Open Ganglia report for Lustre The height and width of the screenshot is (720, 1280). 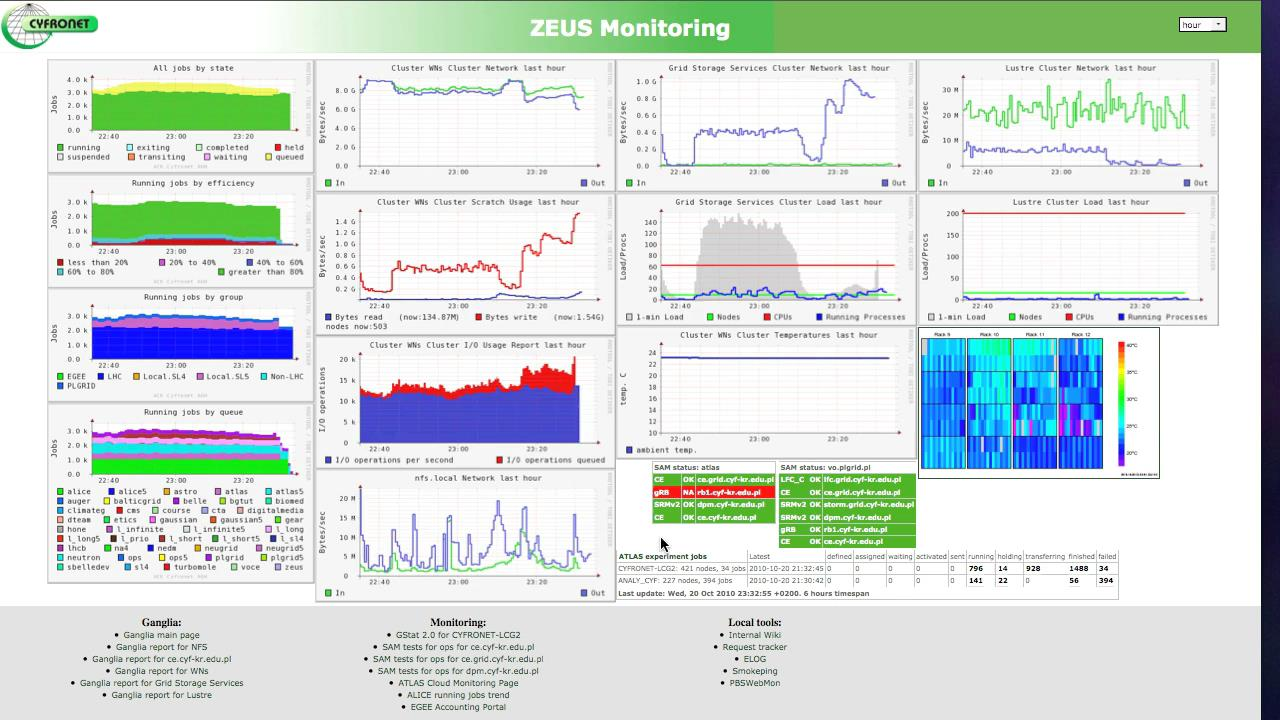click(x=161, y=695)
